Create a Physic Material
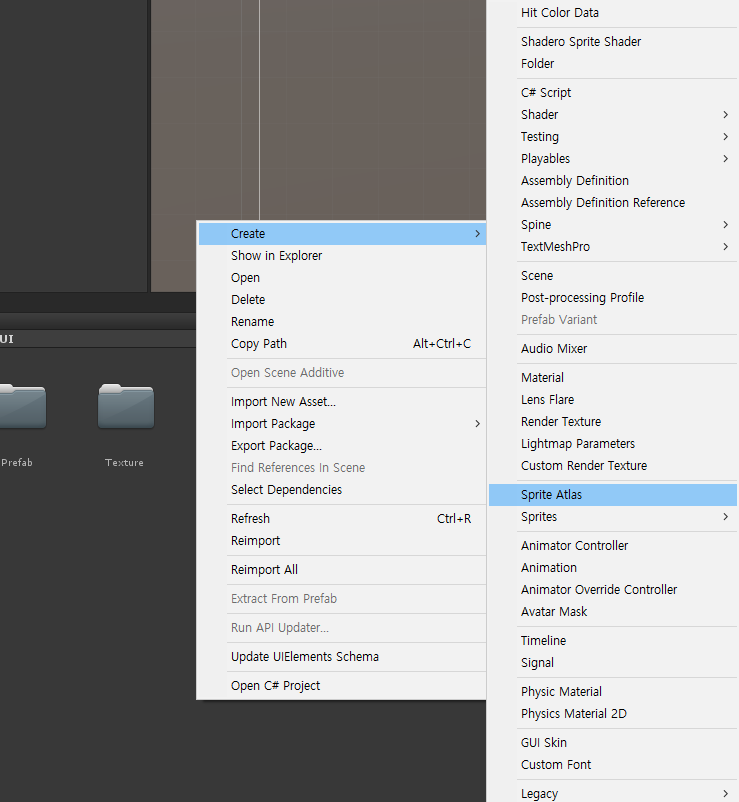 (613, 692)
